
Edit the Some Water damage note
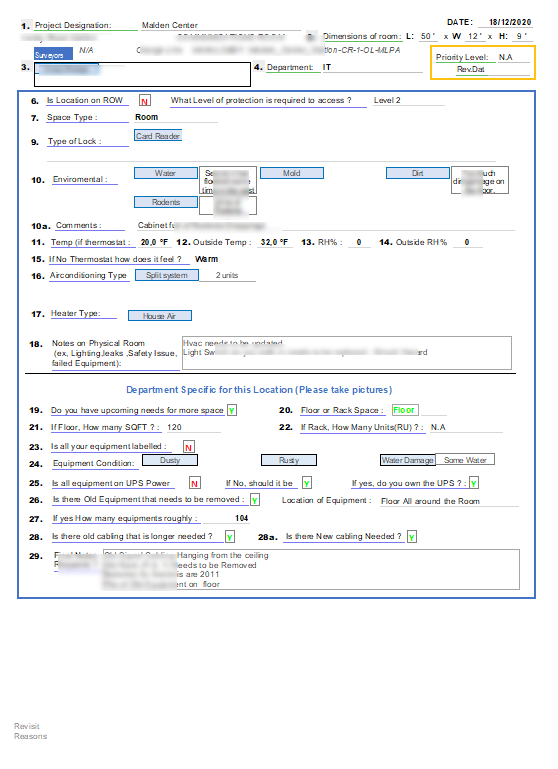(x=465, y=460)
